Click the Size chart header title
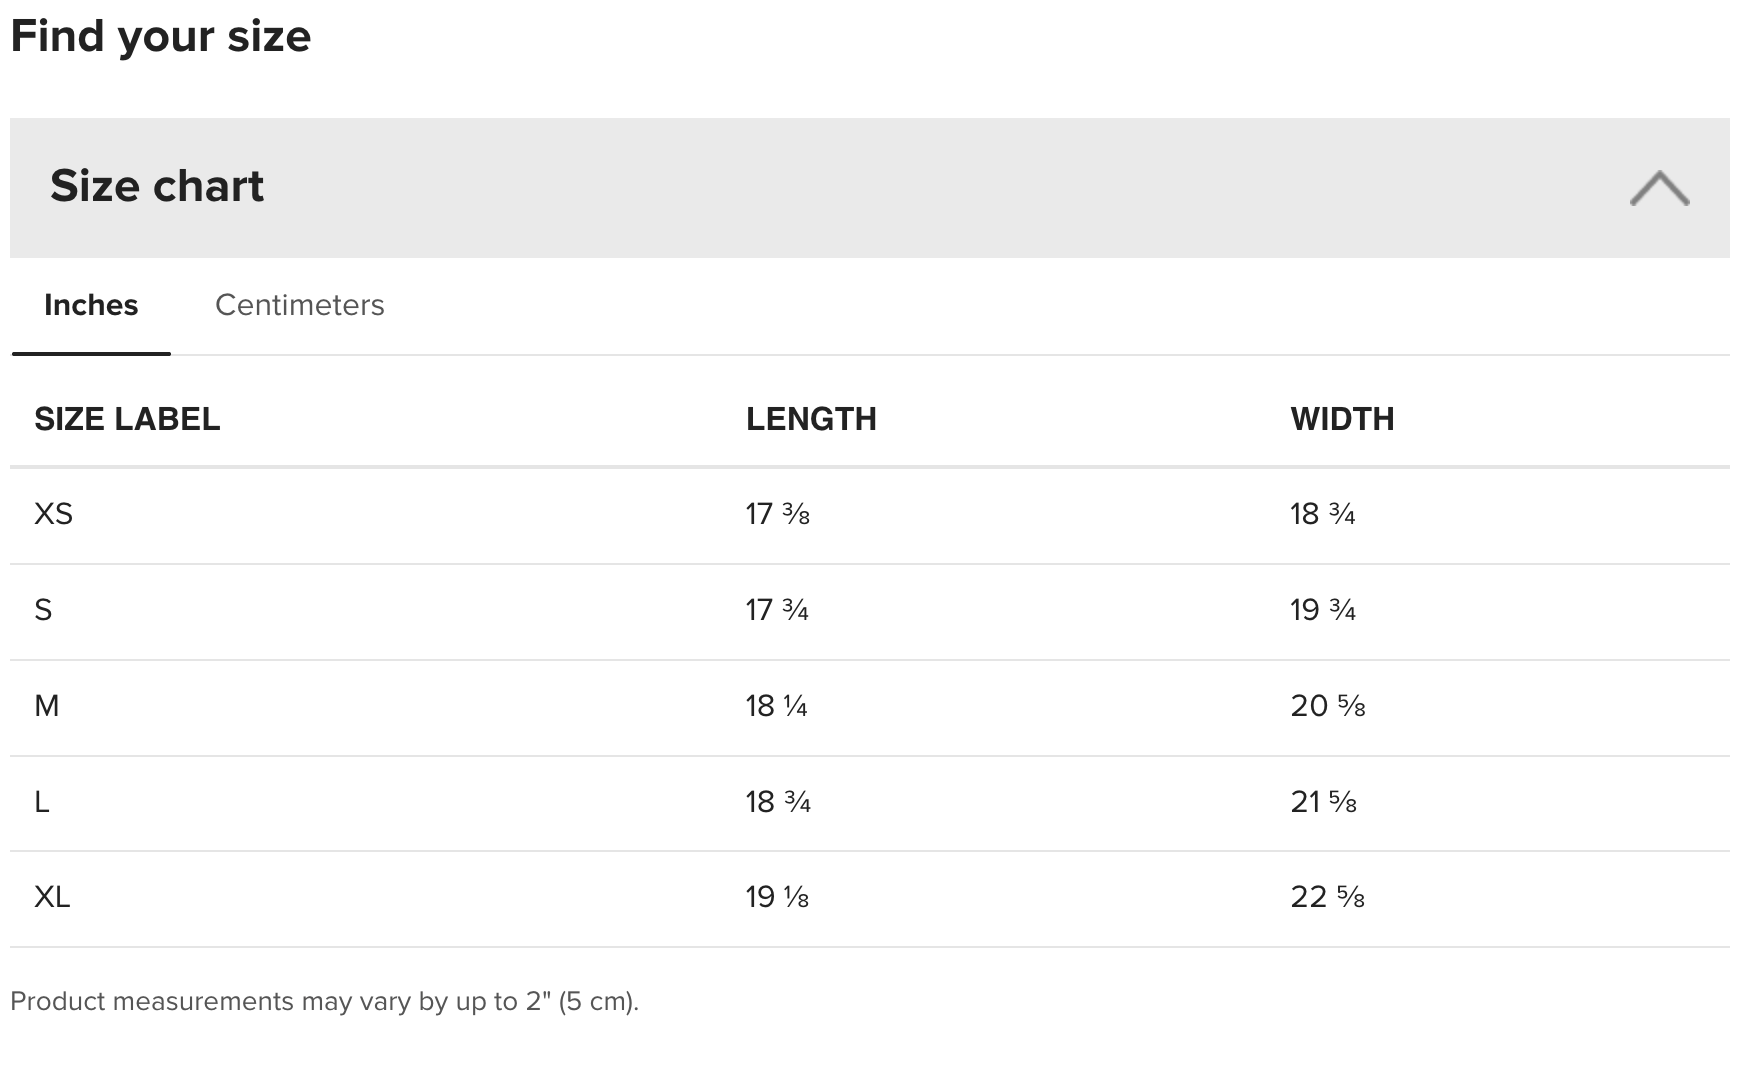Image resolution: width=1742 pixels, height=1082 pixels. (x=157, y=186)
